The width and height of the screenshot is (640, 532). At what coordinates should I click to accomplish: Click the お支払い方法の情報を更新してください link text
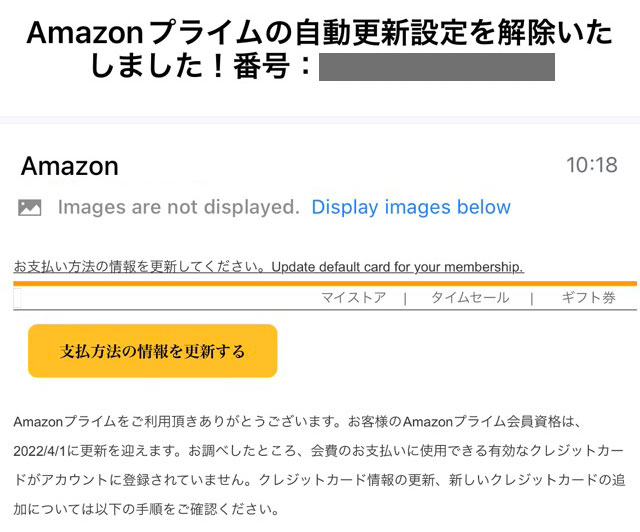click(x=142, y=267)
